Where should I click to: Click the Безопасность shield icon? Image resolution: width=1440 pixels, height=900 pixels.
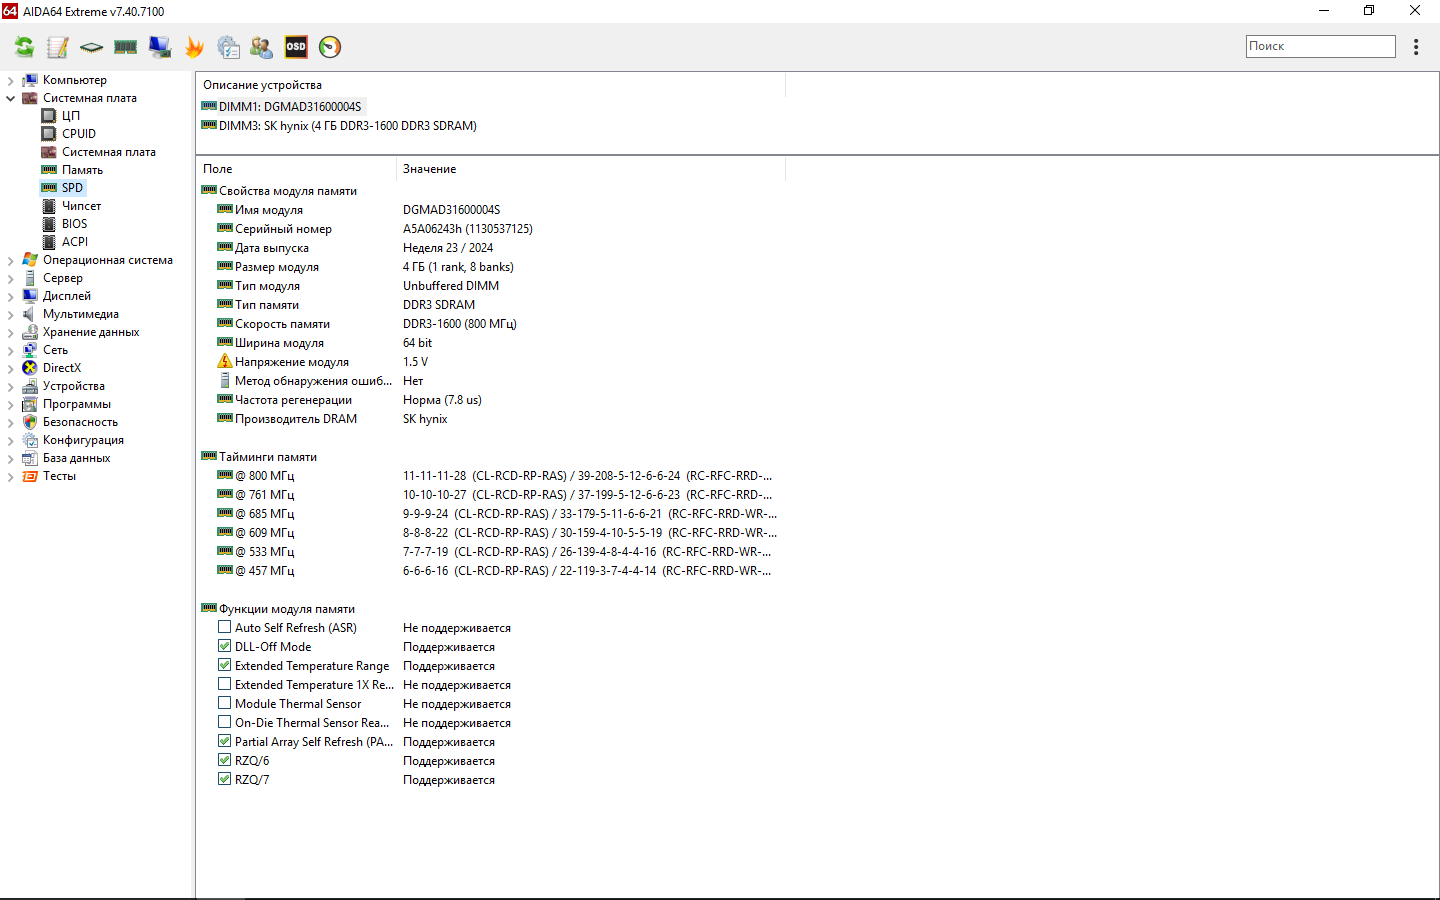(x=30, y=422)
